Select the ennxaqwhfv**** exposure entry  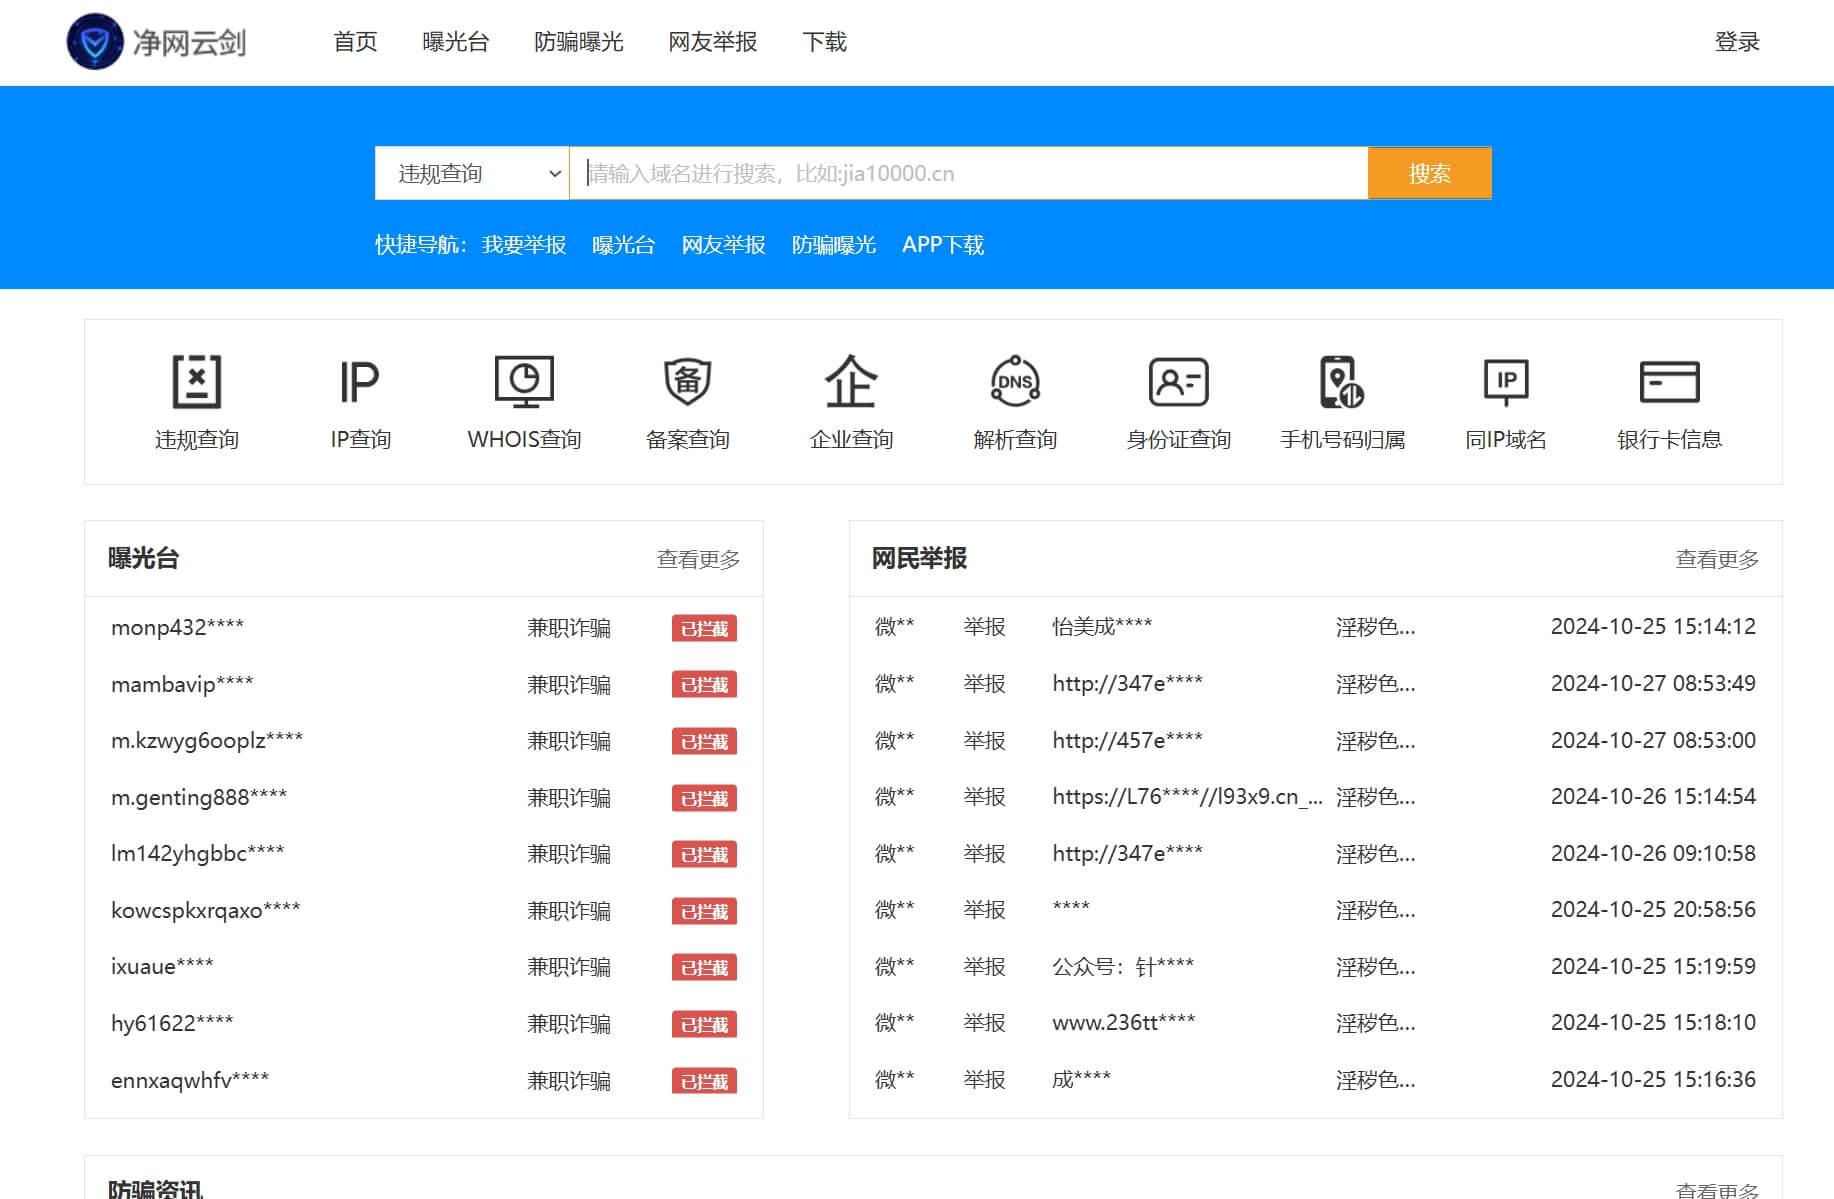tap(190, 1080)
